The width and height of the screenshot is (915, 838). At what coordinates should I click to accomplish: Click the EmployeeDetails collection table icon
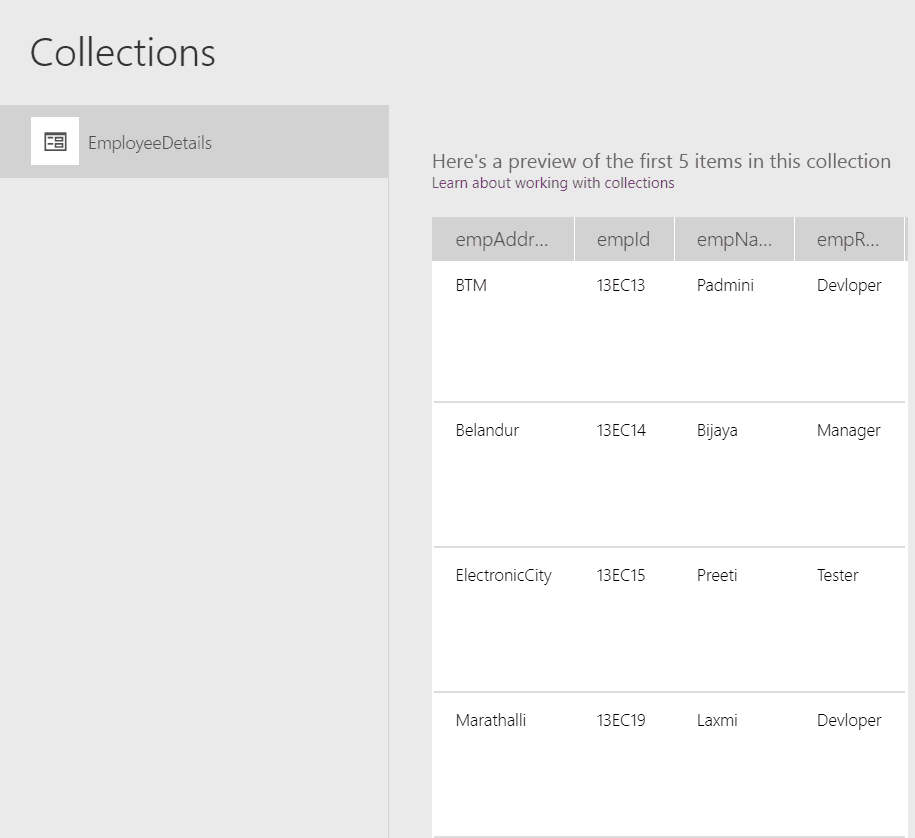click(54, 141)
